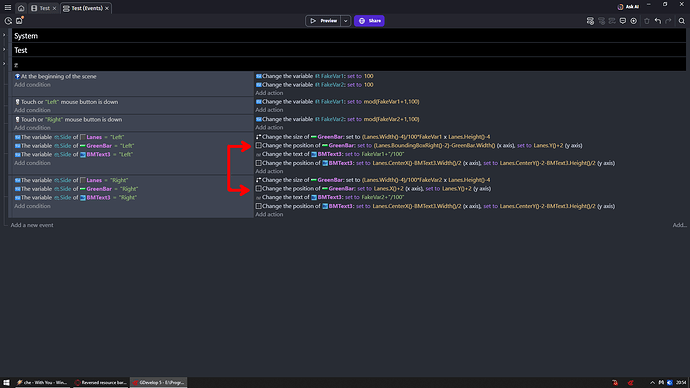Click the taskbar clock showing 20:54
The image size is (690, 388).
681,383
